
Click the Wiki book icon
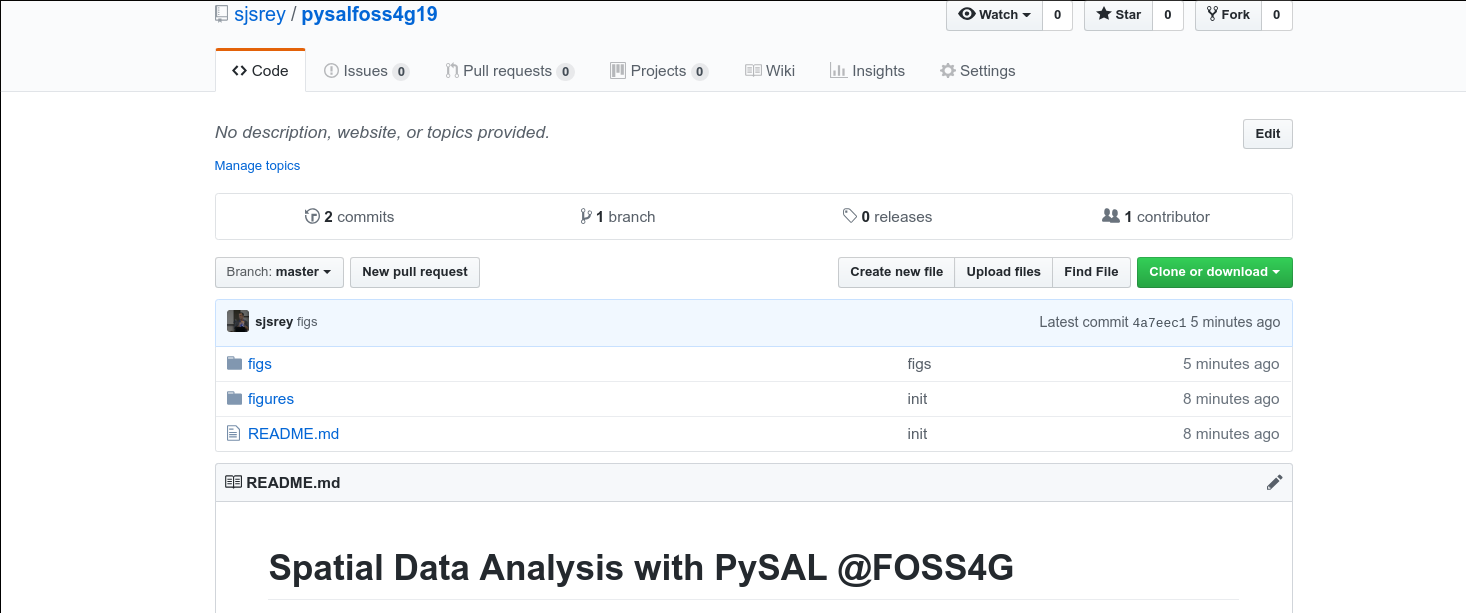(x=753, y=71)
